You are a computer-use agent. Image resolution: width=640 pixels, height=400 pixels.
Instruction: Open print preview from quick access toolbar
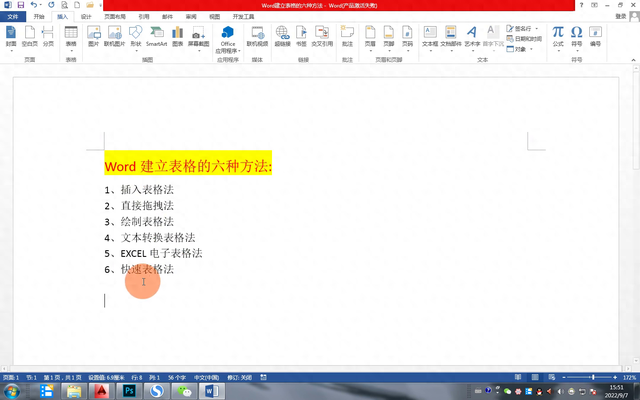(x=64, y=5)
